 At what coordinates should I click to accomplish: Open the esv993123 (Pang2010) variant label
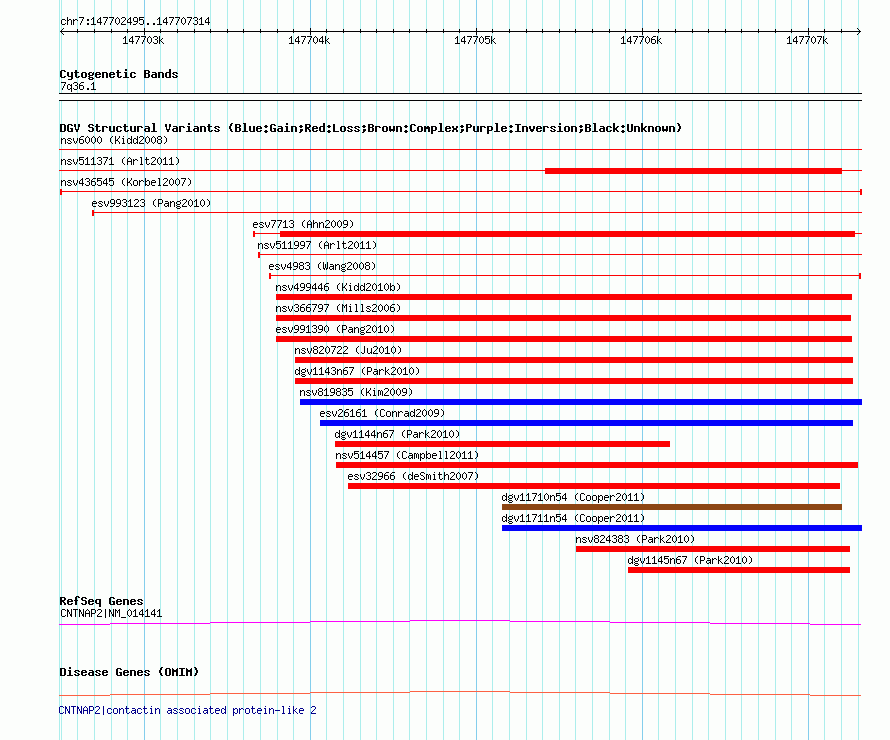tap(151, 203)
